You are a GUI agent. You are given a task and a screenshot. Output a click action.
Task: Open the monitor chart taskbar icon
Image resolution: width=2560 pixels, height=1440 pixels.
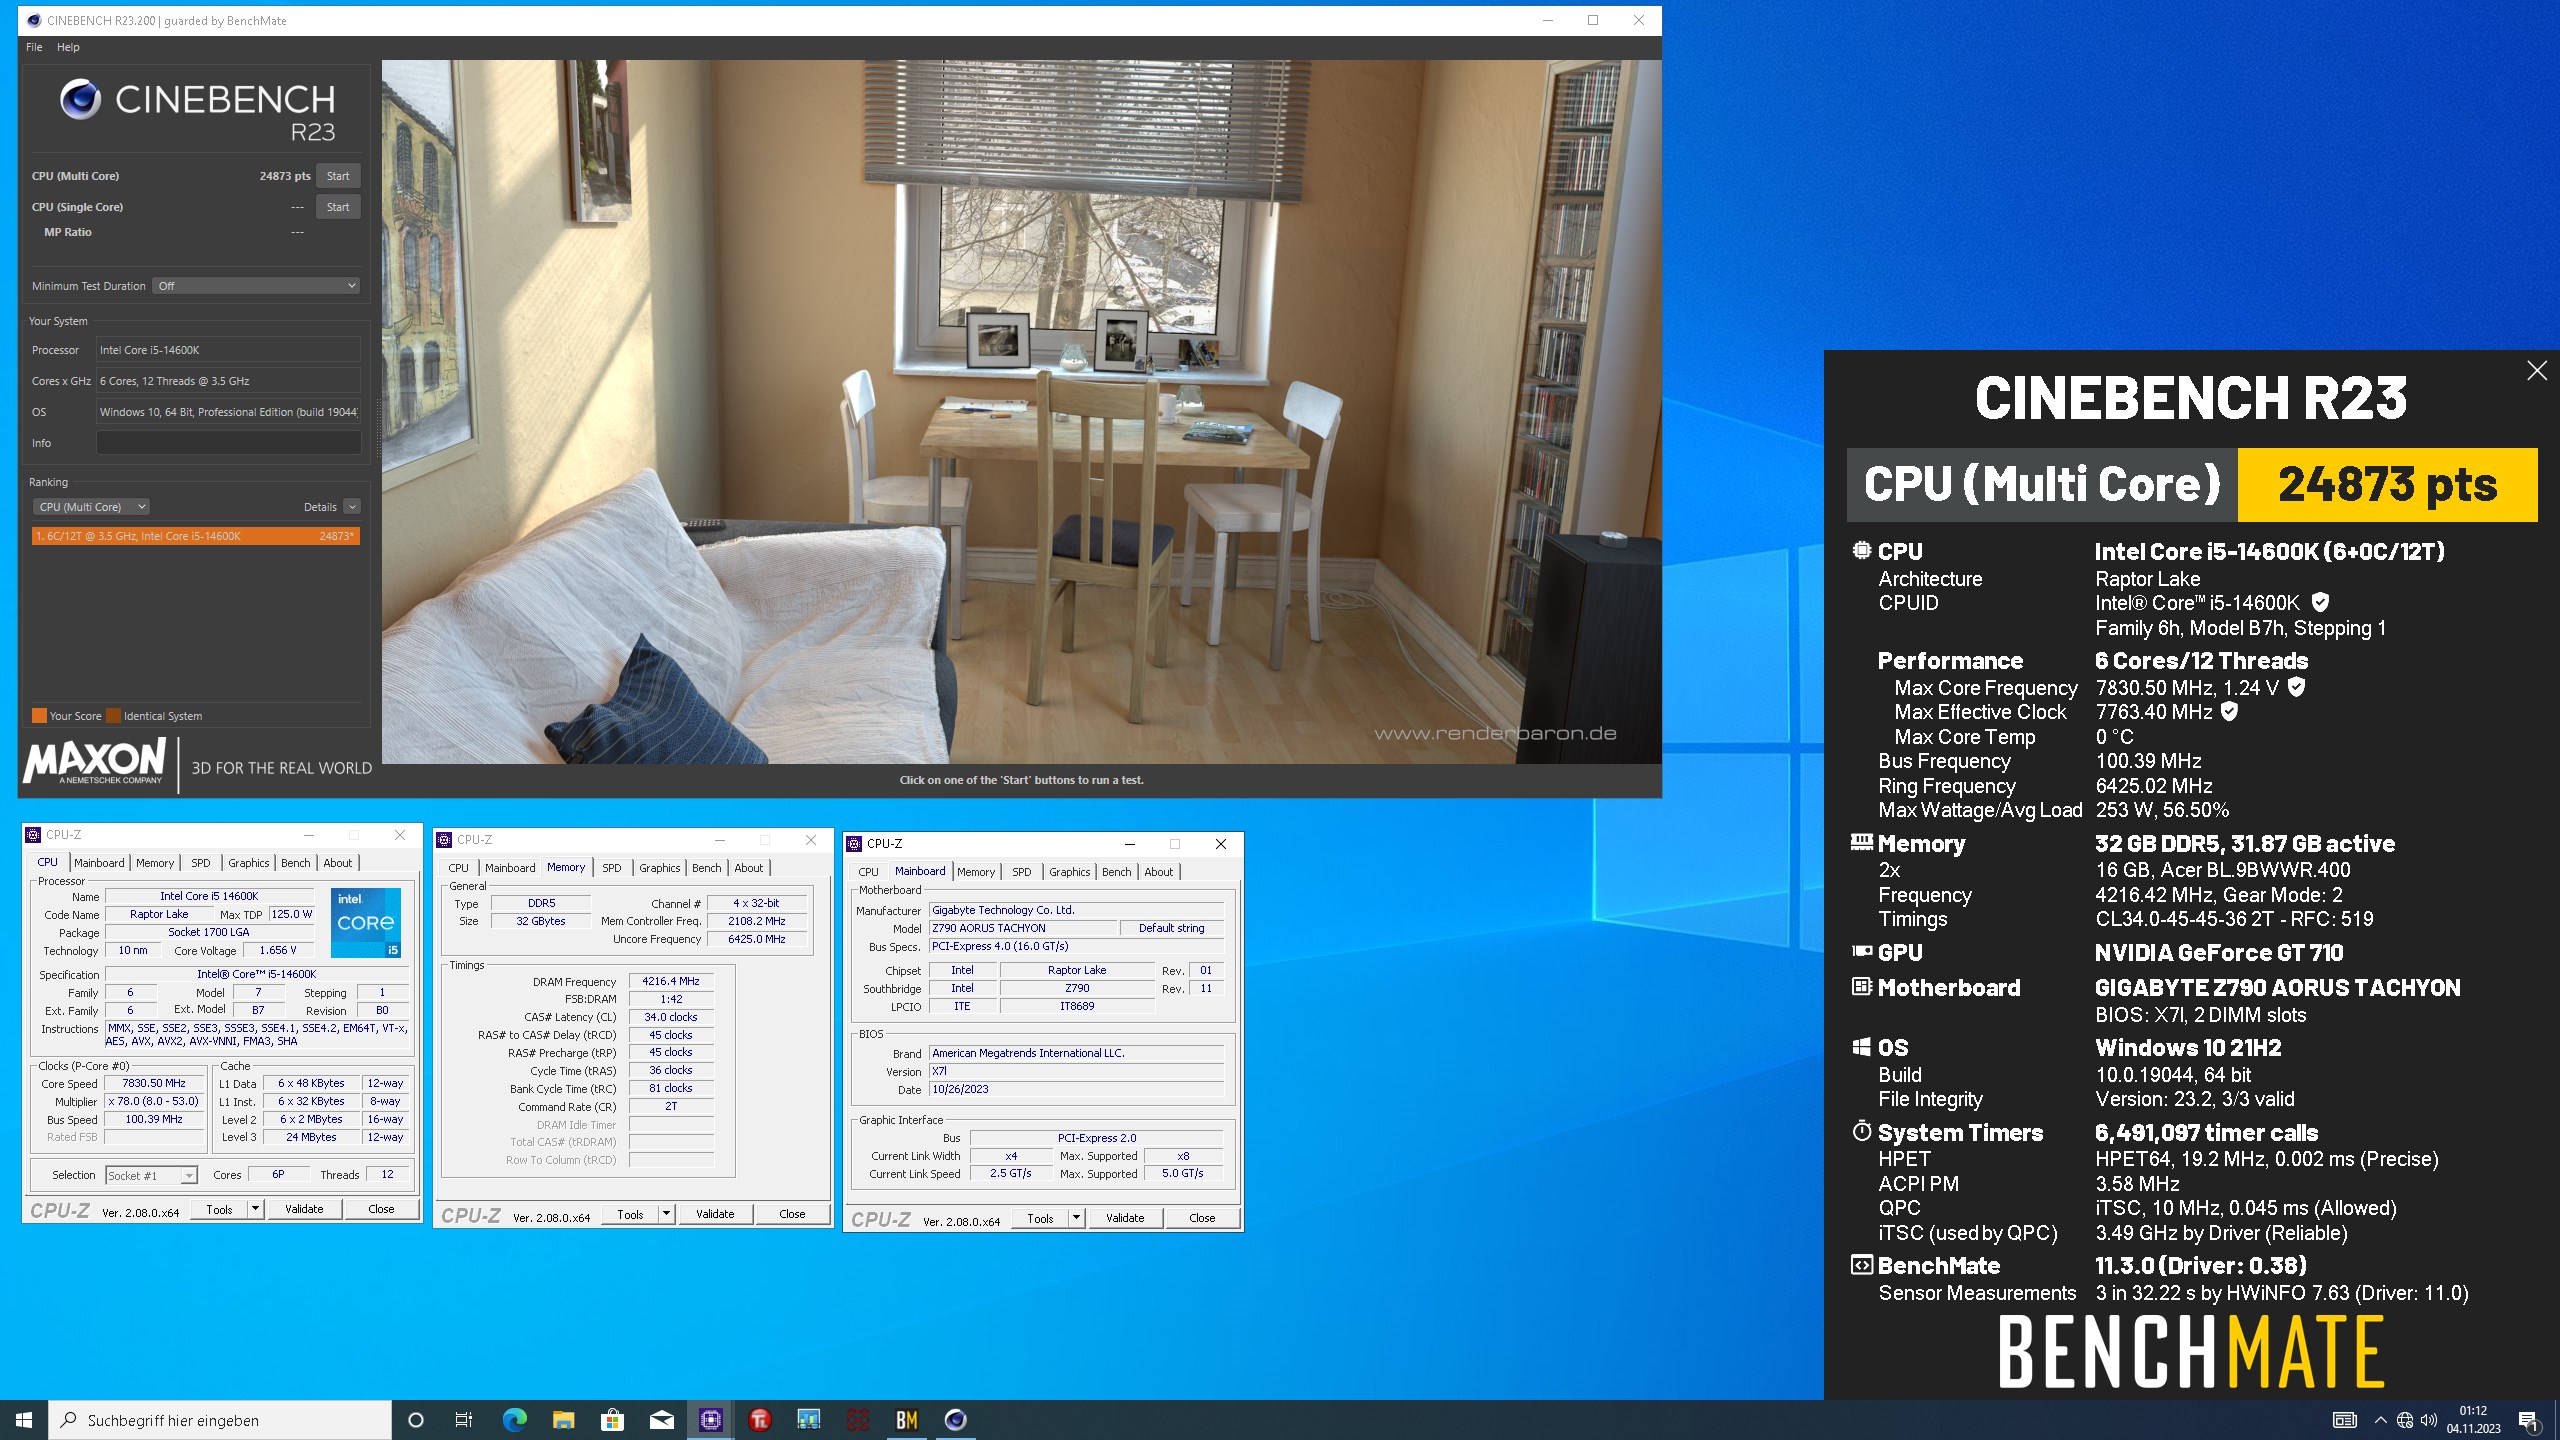(x=808, y=1420)
